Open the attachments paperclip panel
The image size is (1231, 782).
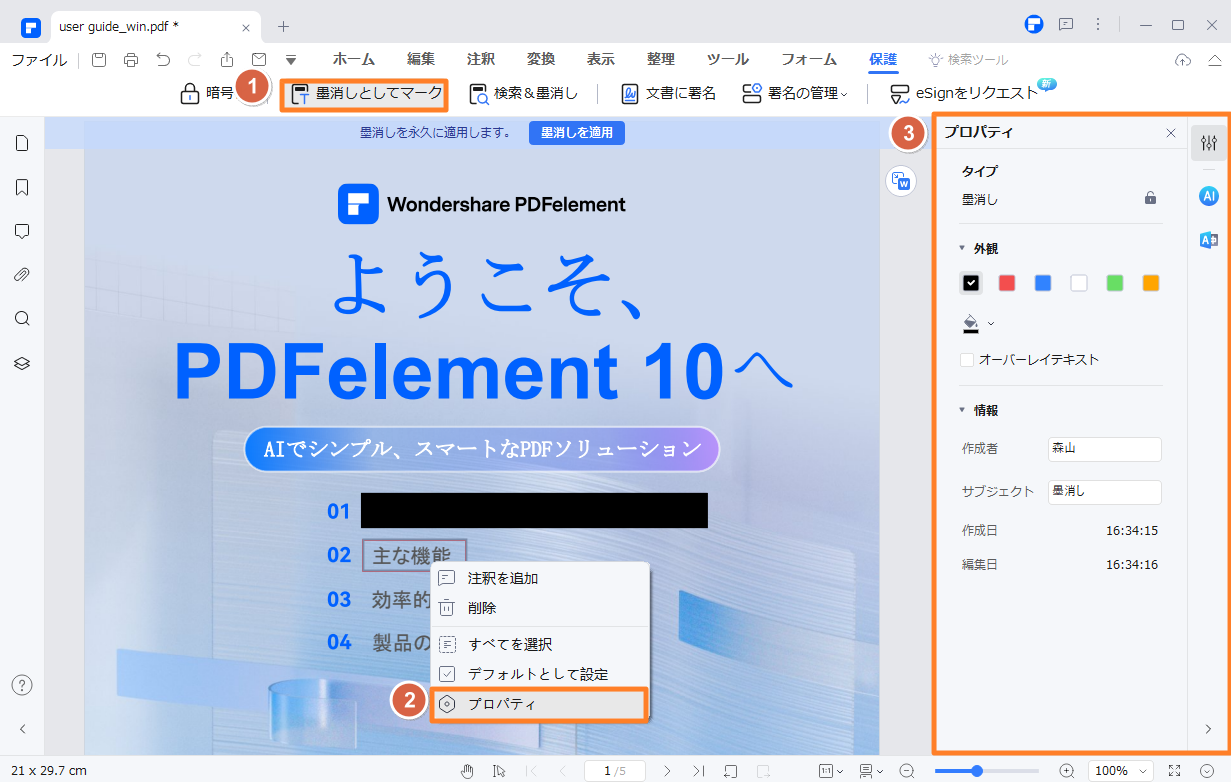click(22, 275)
